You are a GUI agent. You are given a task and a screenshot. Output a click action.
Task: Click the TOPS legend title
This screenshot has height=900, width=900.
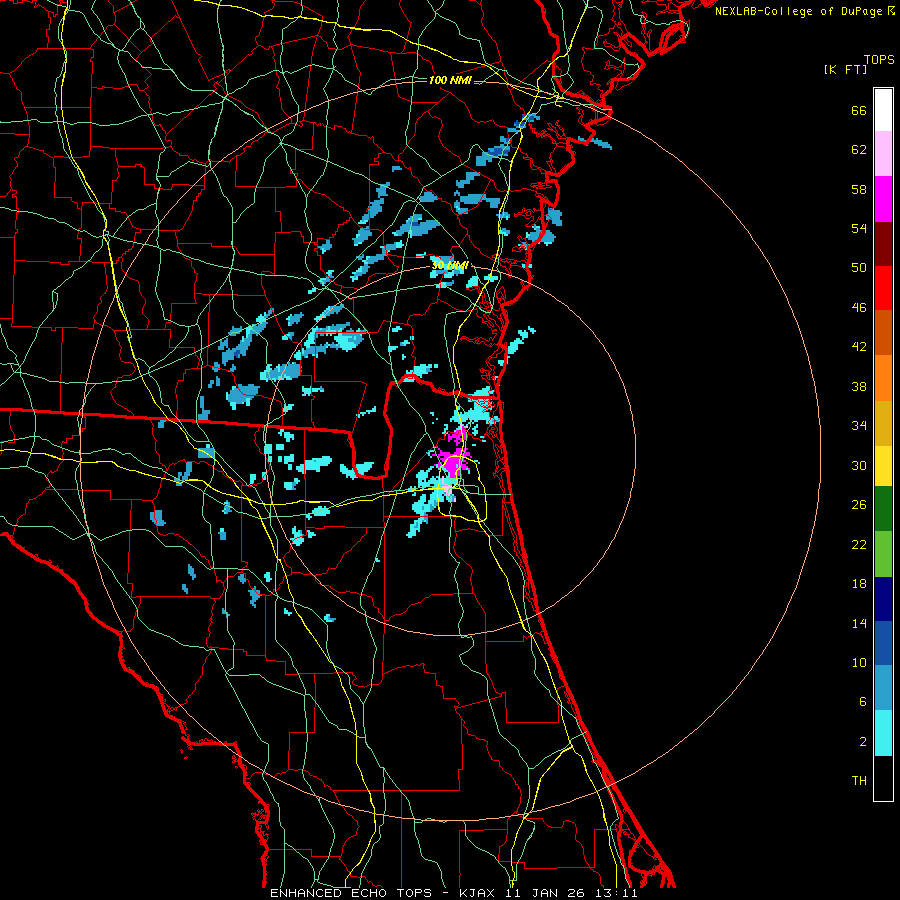[879, 60]
